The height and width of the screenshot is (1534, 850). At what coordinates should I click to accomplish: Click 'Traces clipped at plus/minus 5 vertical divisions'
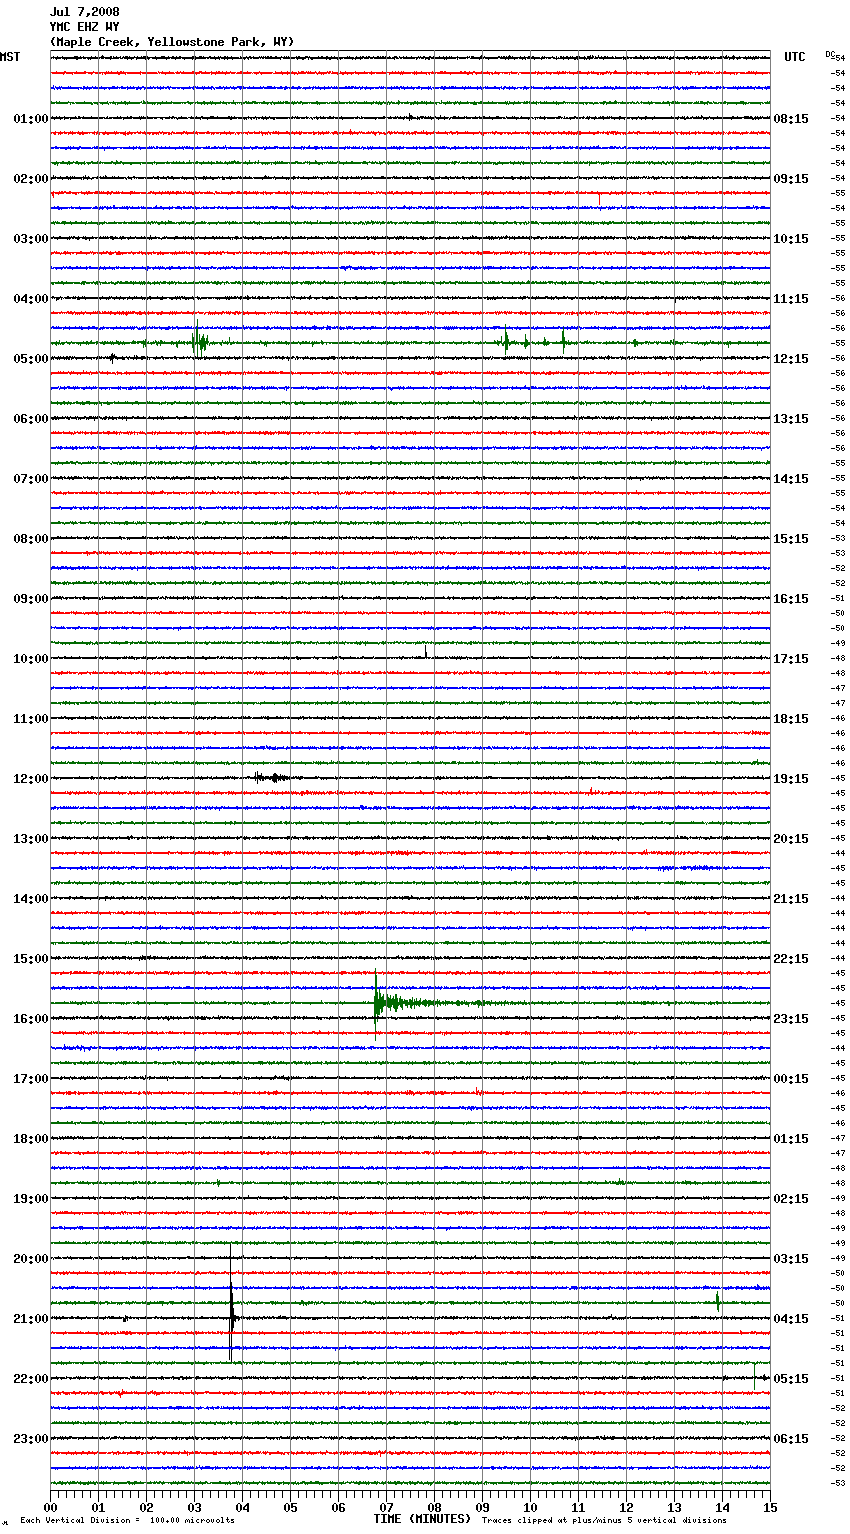tap(604, 1521)
